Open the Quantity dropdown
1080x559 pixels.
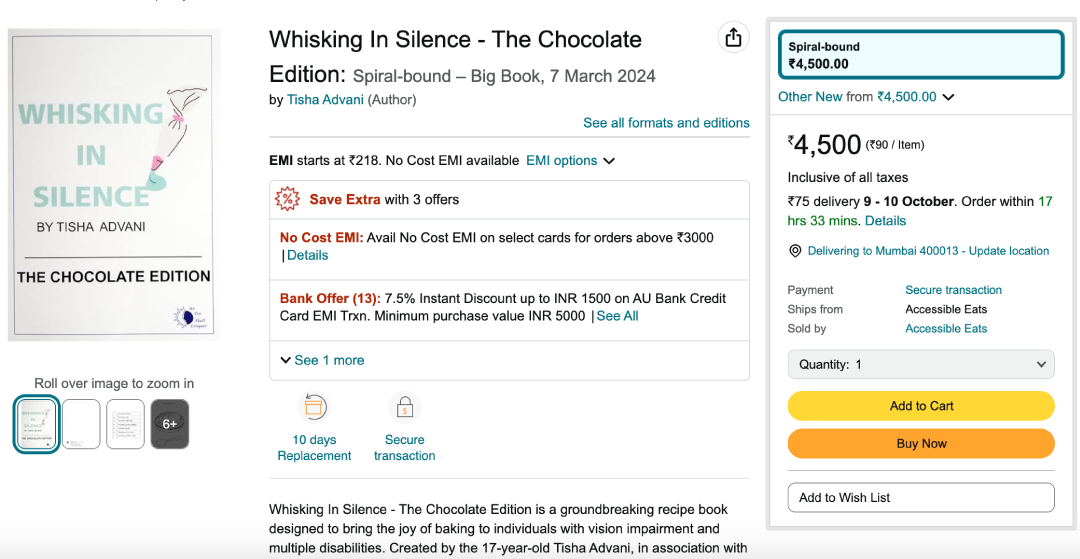pos(921,364)
